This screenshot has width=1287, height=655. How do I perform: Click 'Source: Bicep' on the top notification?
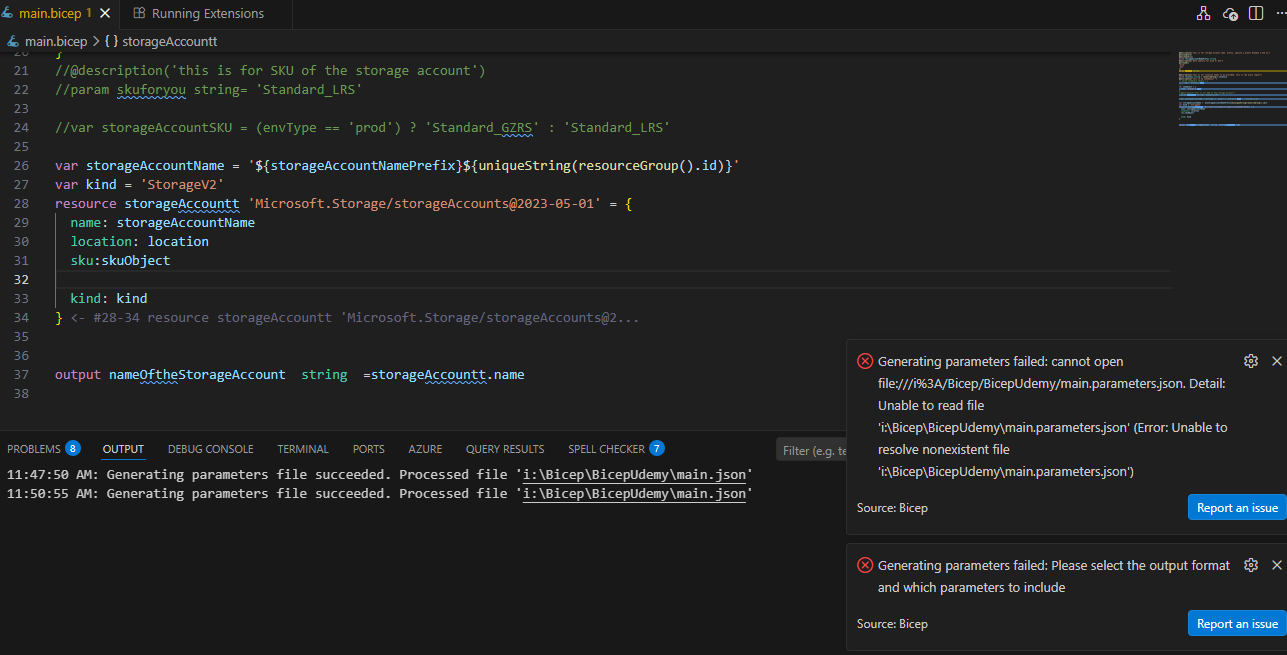(892, 508)
